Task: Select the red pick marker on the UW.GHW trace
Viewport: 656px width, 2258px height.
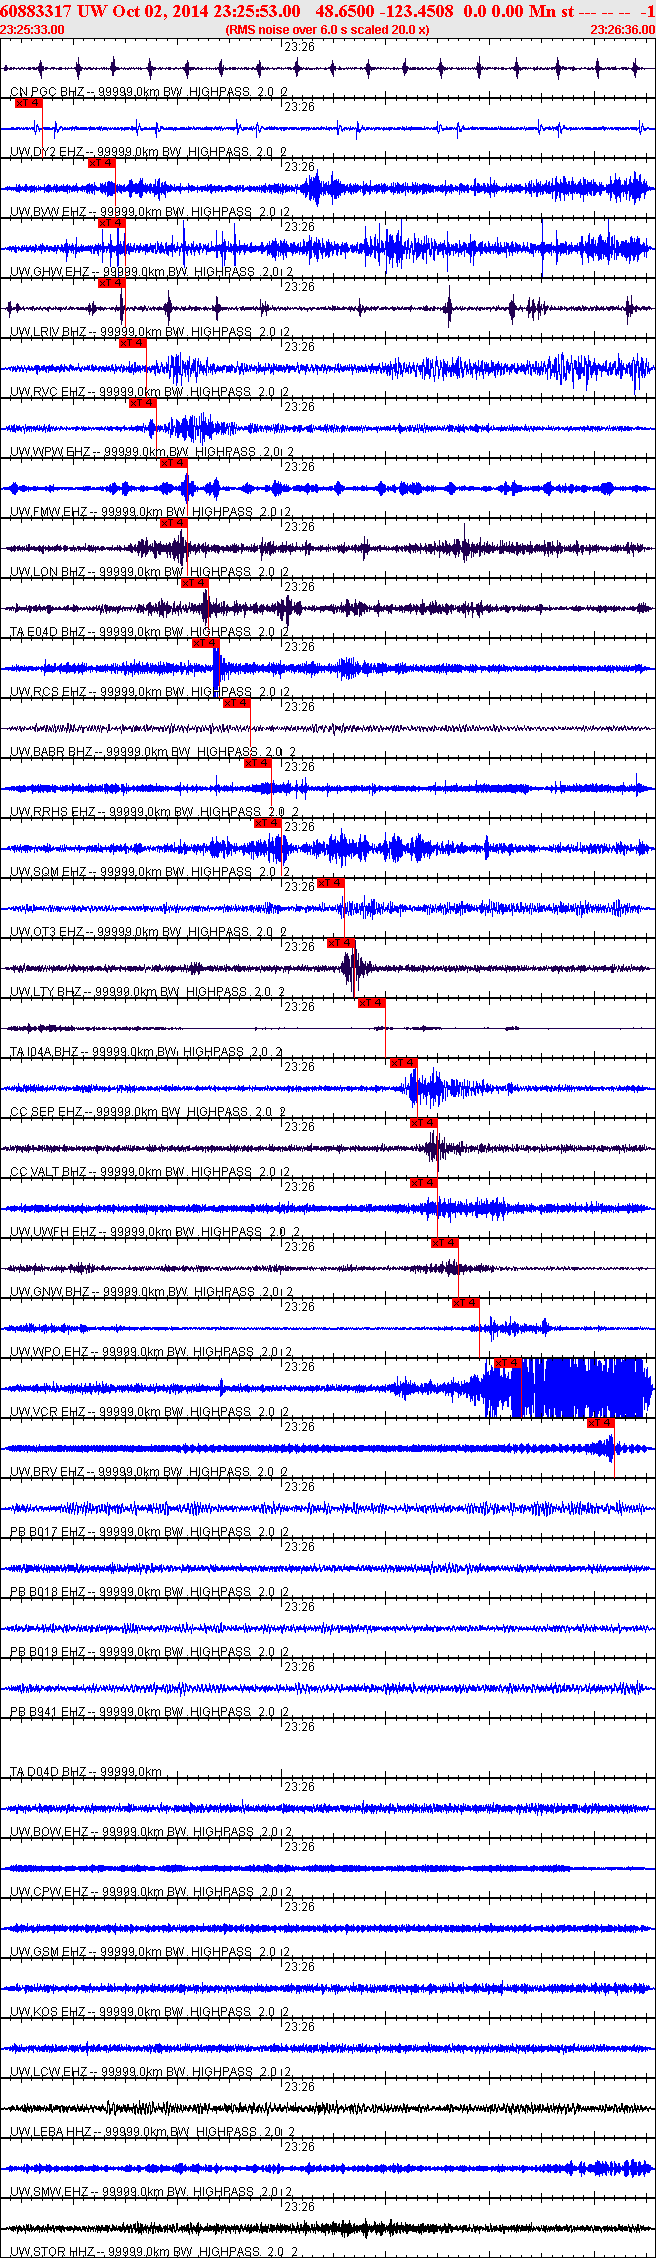Action: point(112,223)
